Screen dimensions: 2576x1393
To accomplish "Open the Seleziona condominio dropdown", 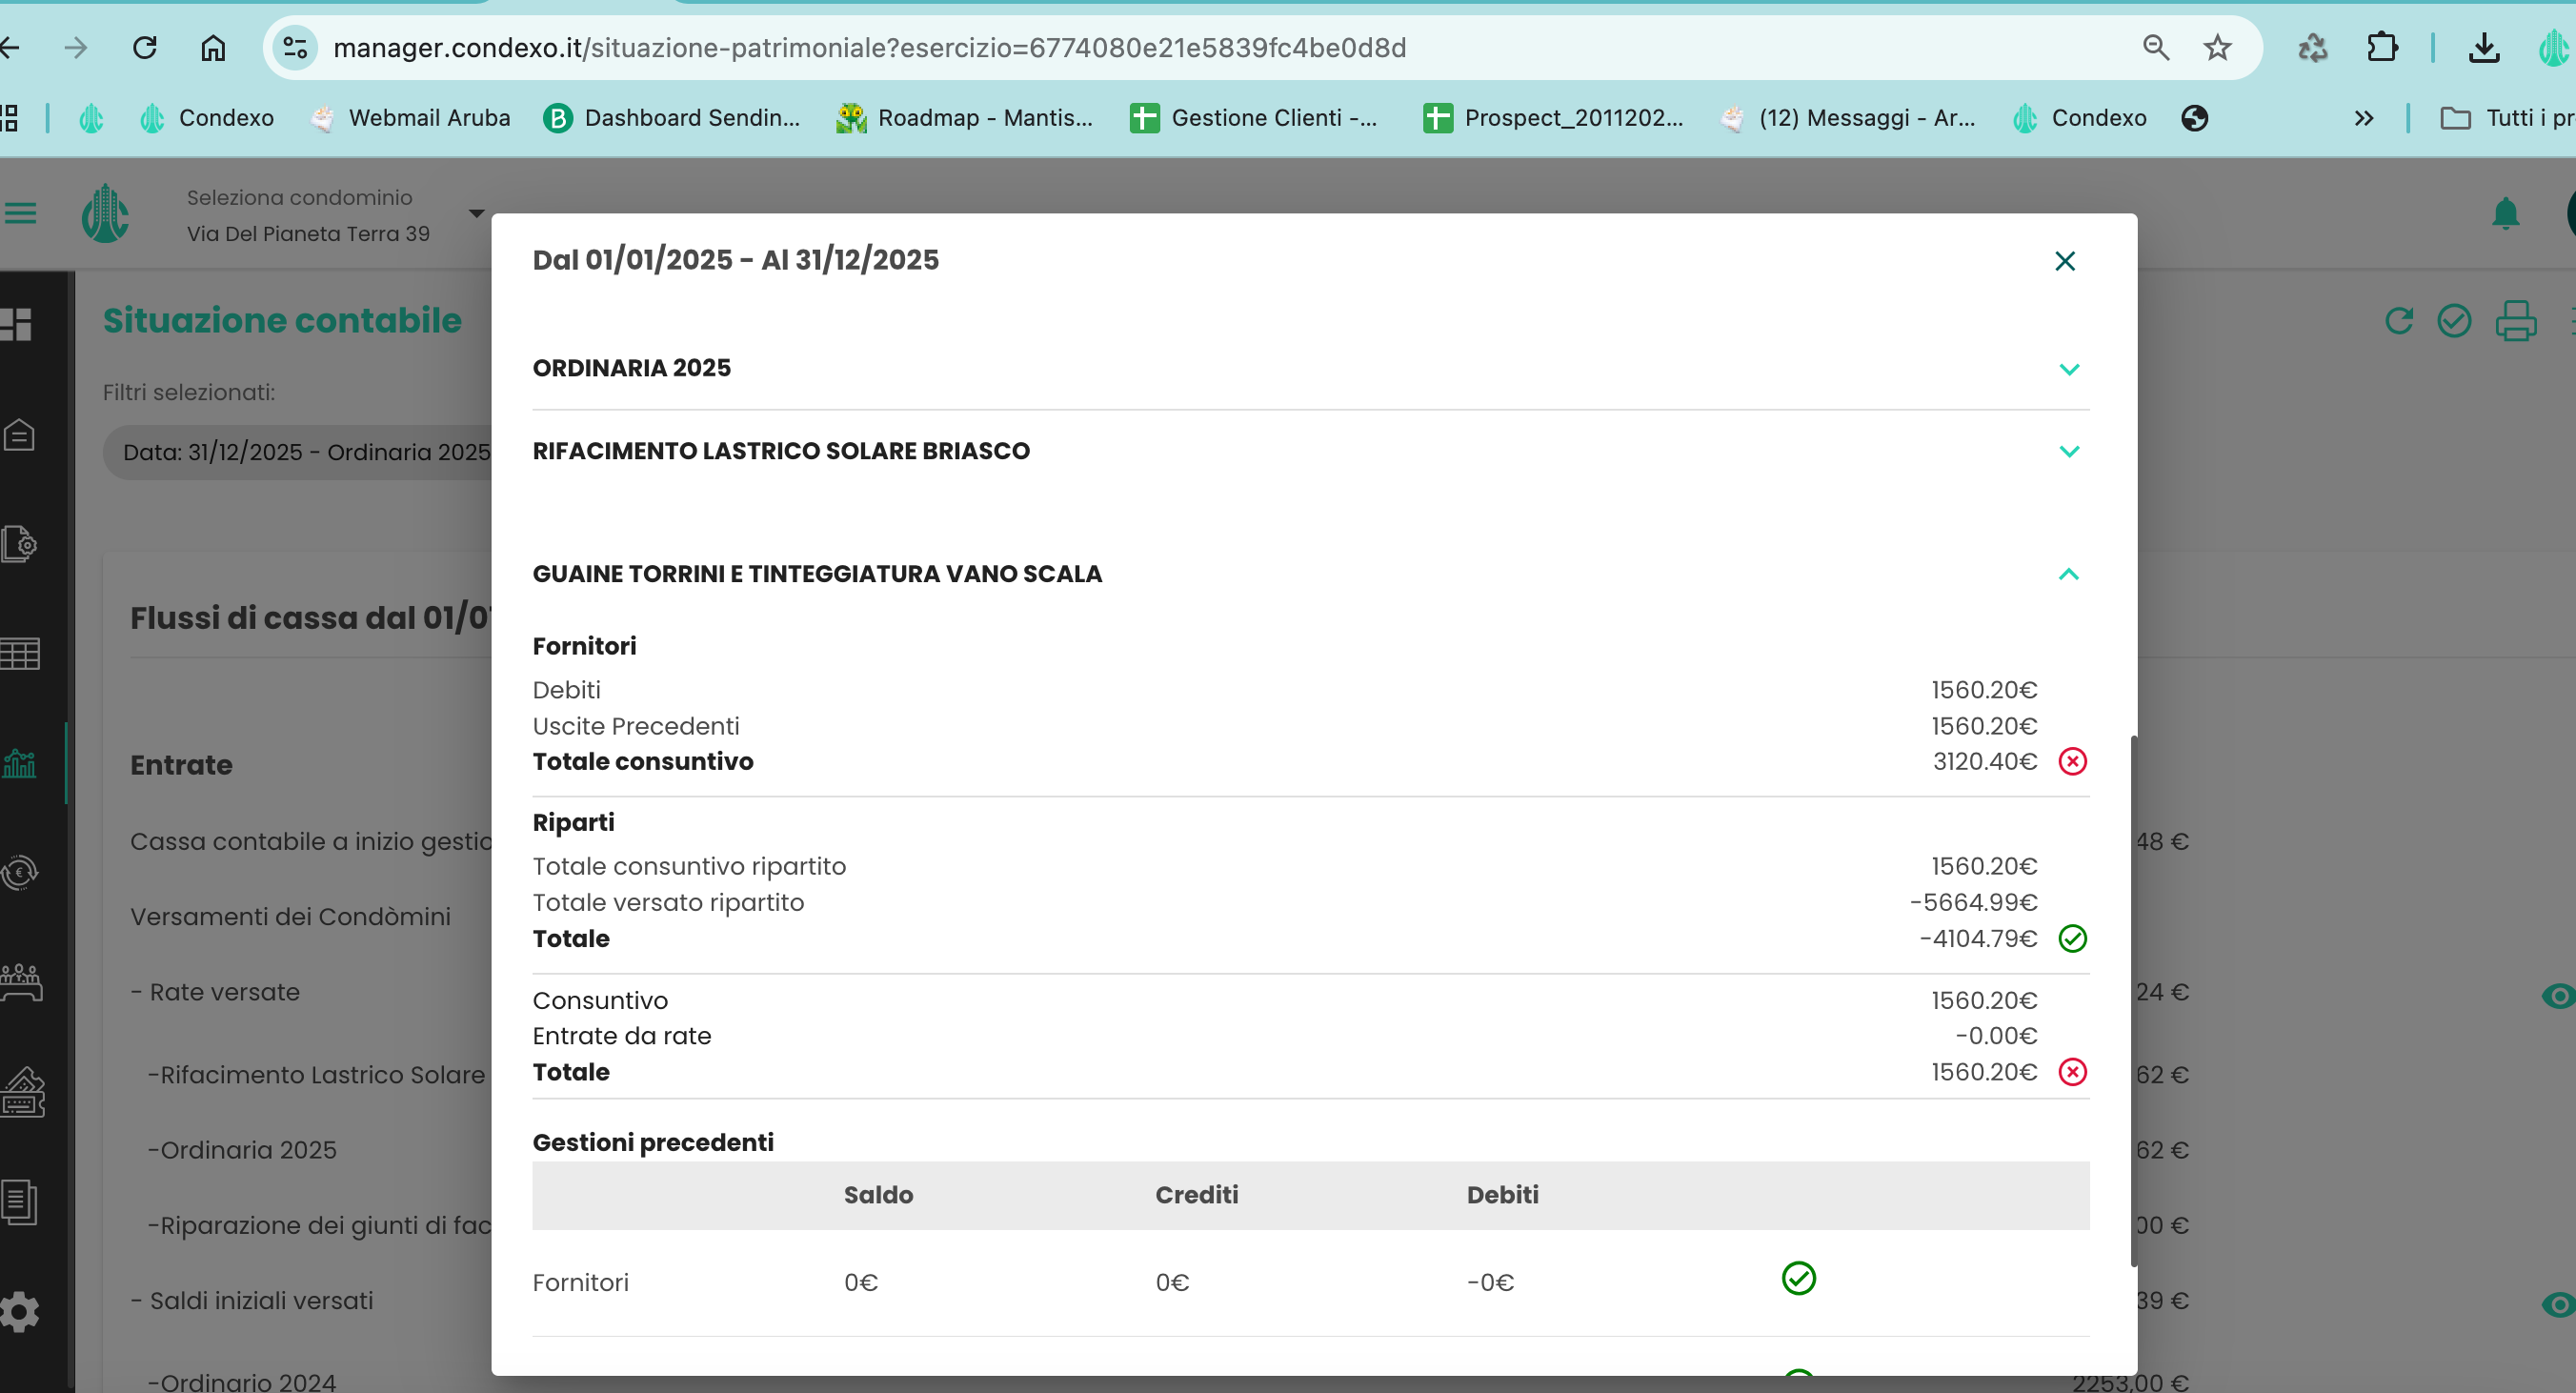I will coord(476,214).
